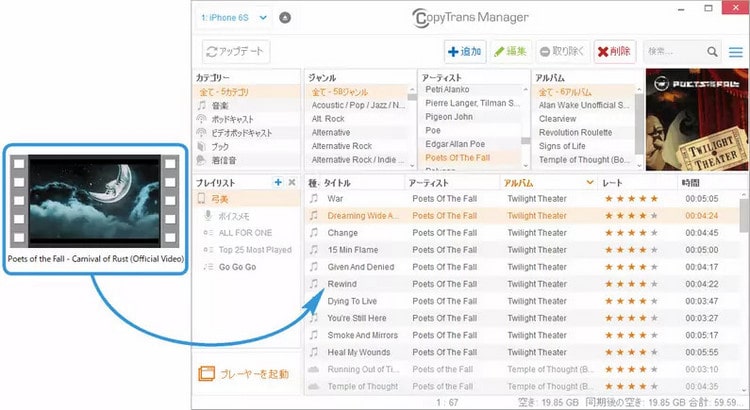Open the hamburger menu icon

tap(736, 52)
